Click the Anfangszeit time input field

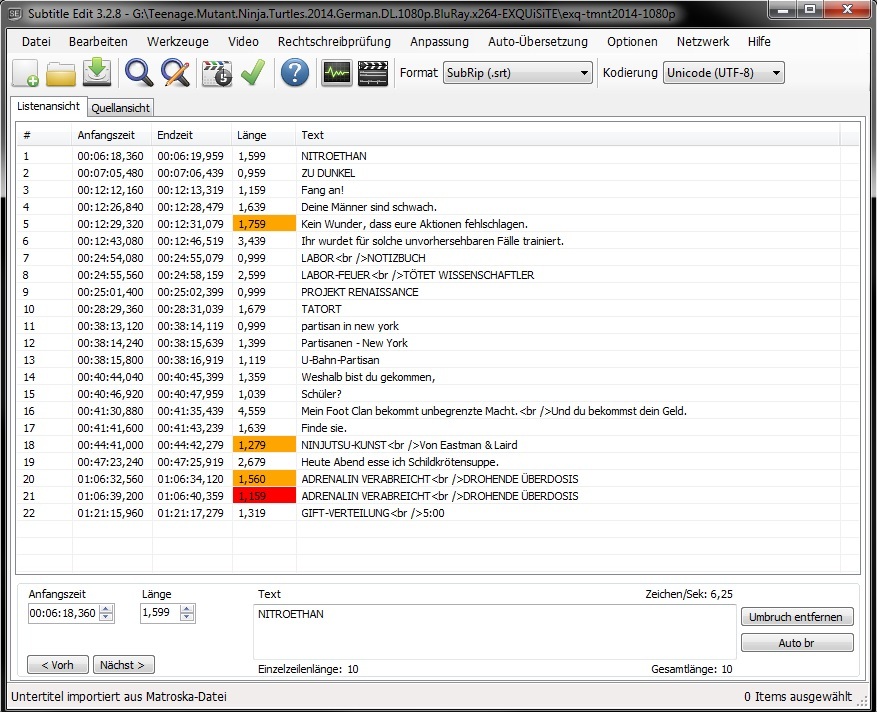(x=63, y=614)
